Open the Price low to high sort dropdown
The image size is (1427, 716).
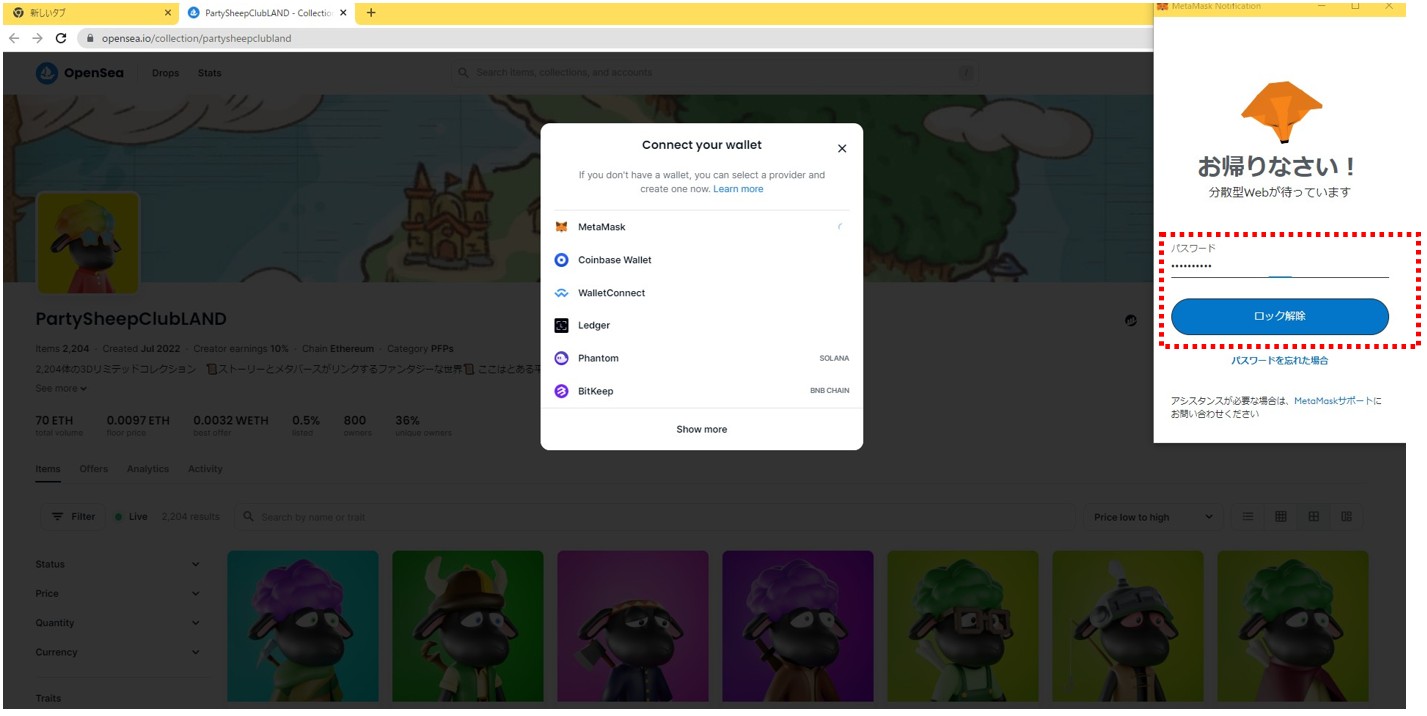(1153, 517)
